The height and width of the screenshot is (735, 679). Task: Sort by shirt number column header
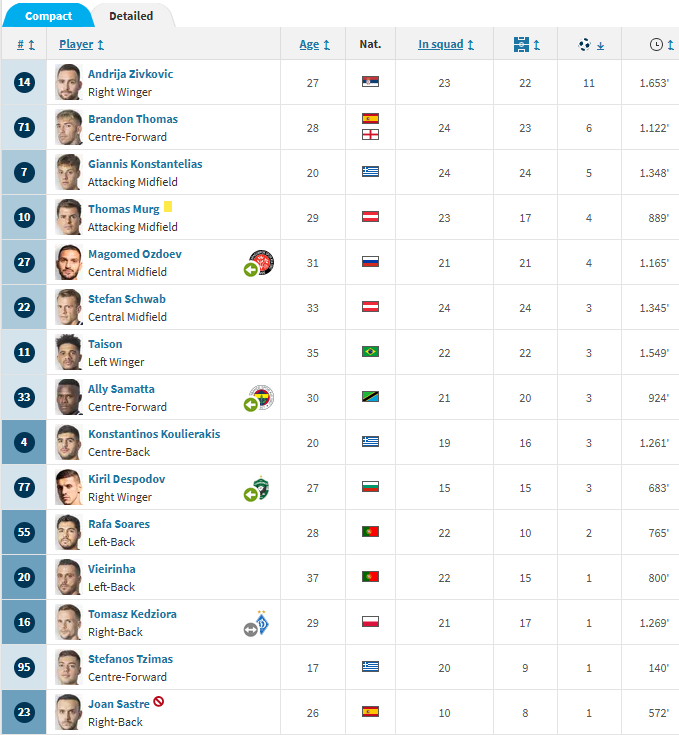click(x=26, y=44)
